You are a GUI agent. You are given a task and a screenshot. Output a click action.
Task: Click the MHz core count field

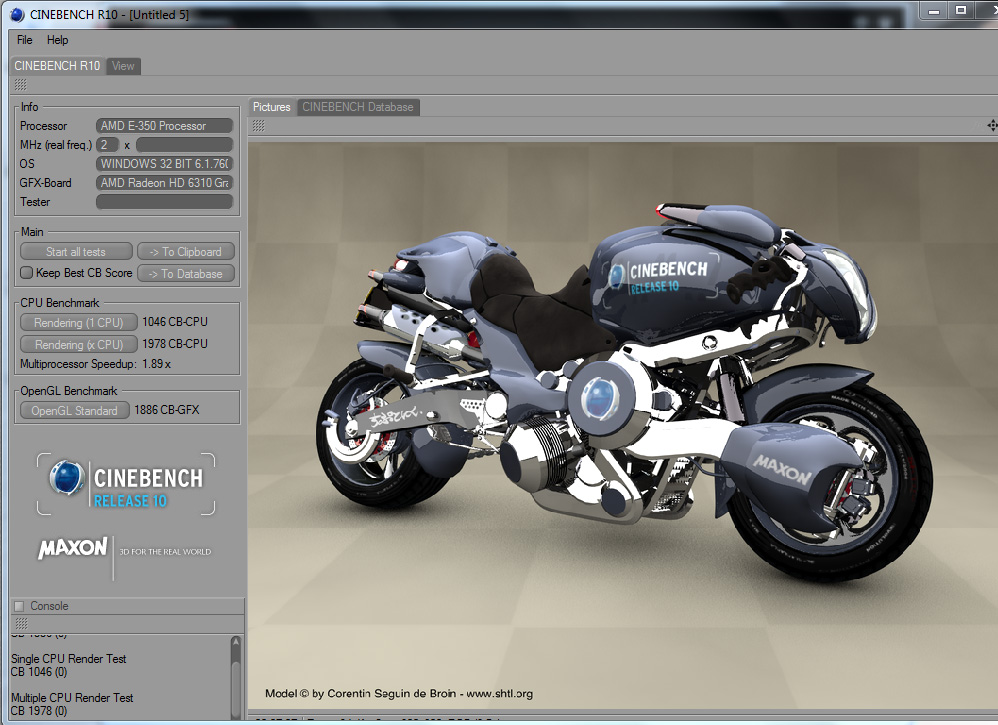pyautogui.click(x=108, y=144)
